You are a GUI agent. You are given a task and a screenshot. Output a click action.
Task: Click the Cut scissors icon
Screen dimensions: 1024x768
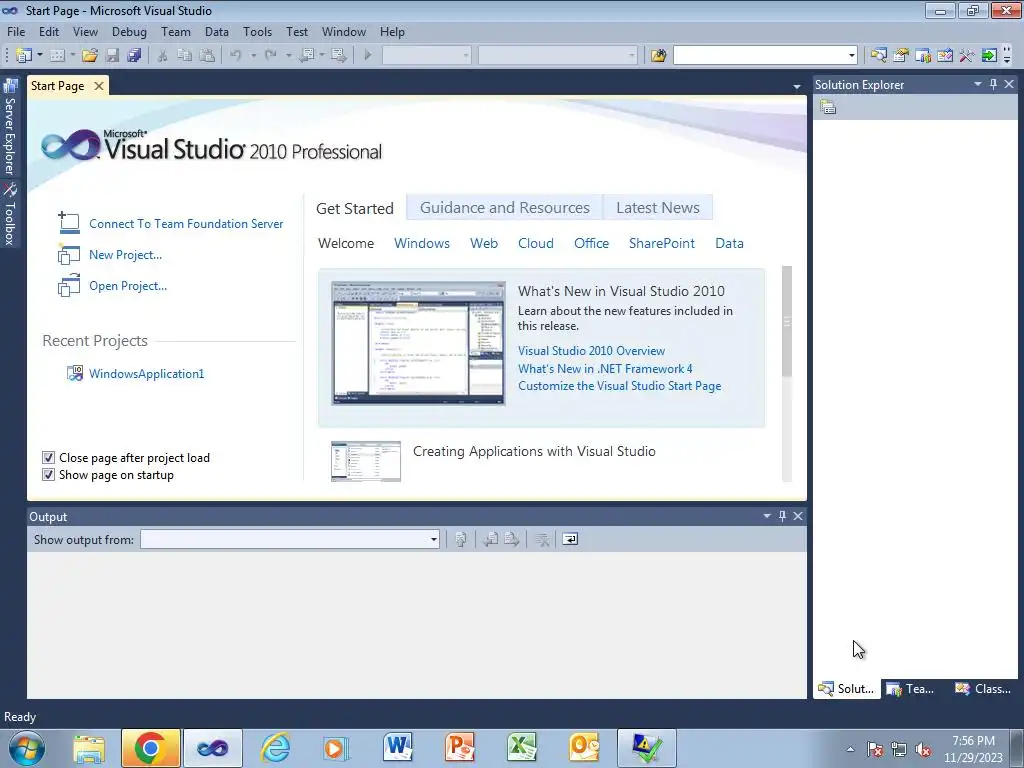pos(163,56)
